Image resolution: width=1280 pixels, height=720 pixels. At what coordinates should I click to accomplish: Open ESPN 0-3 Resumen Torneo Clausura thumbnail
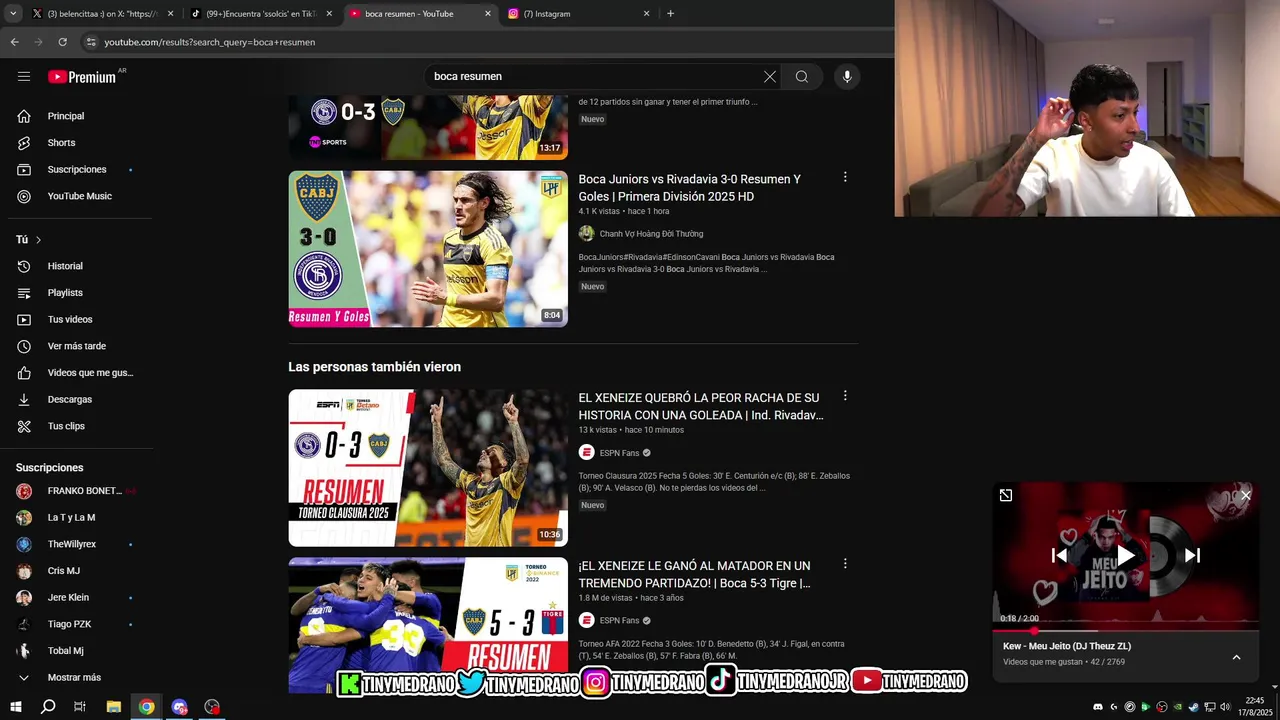428,468
